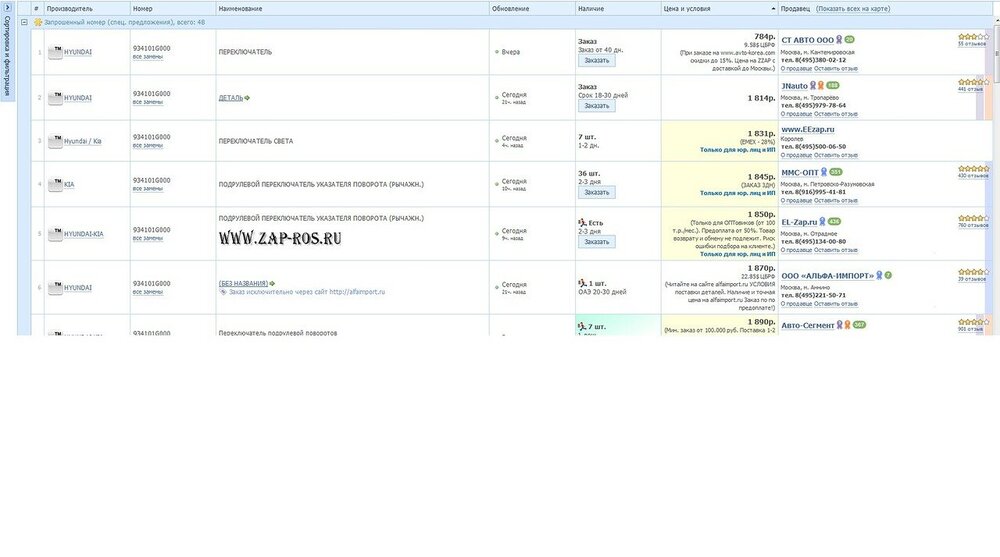Click the TM brand icon in row 2 HYUNDAI
1000x557 pixels.
55,98
